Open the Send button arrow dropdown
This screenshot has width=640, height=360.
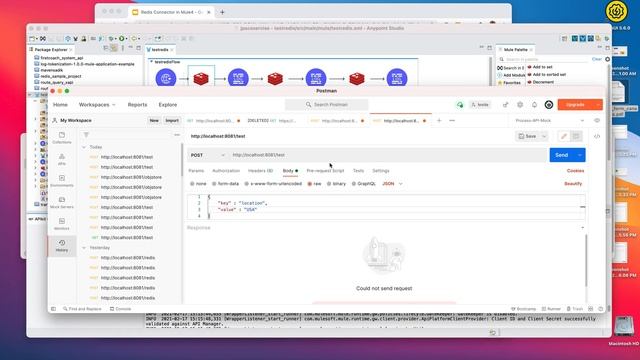point(580,155)
